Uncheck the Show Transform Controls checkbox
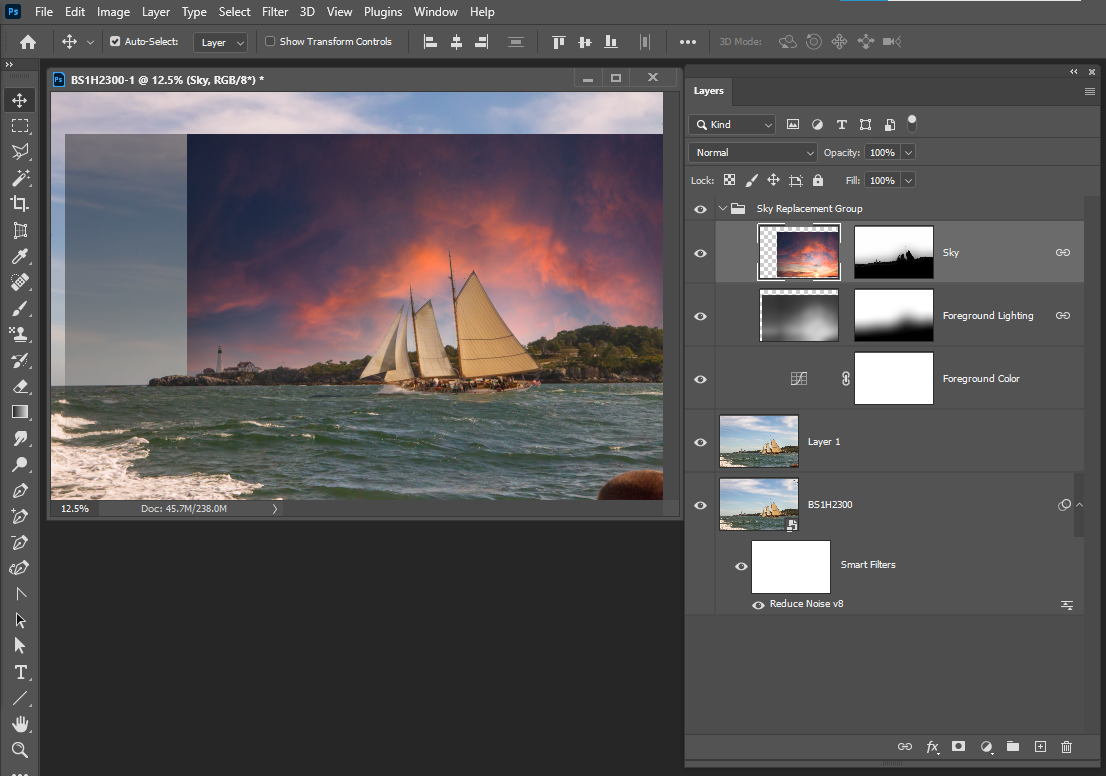 click(270, 41)
